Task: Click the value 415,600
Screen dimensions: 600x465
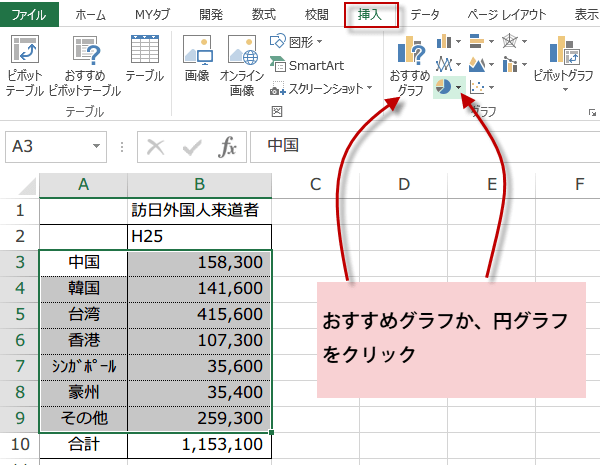Action: pos(199,315)
